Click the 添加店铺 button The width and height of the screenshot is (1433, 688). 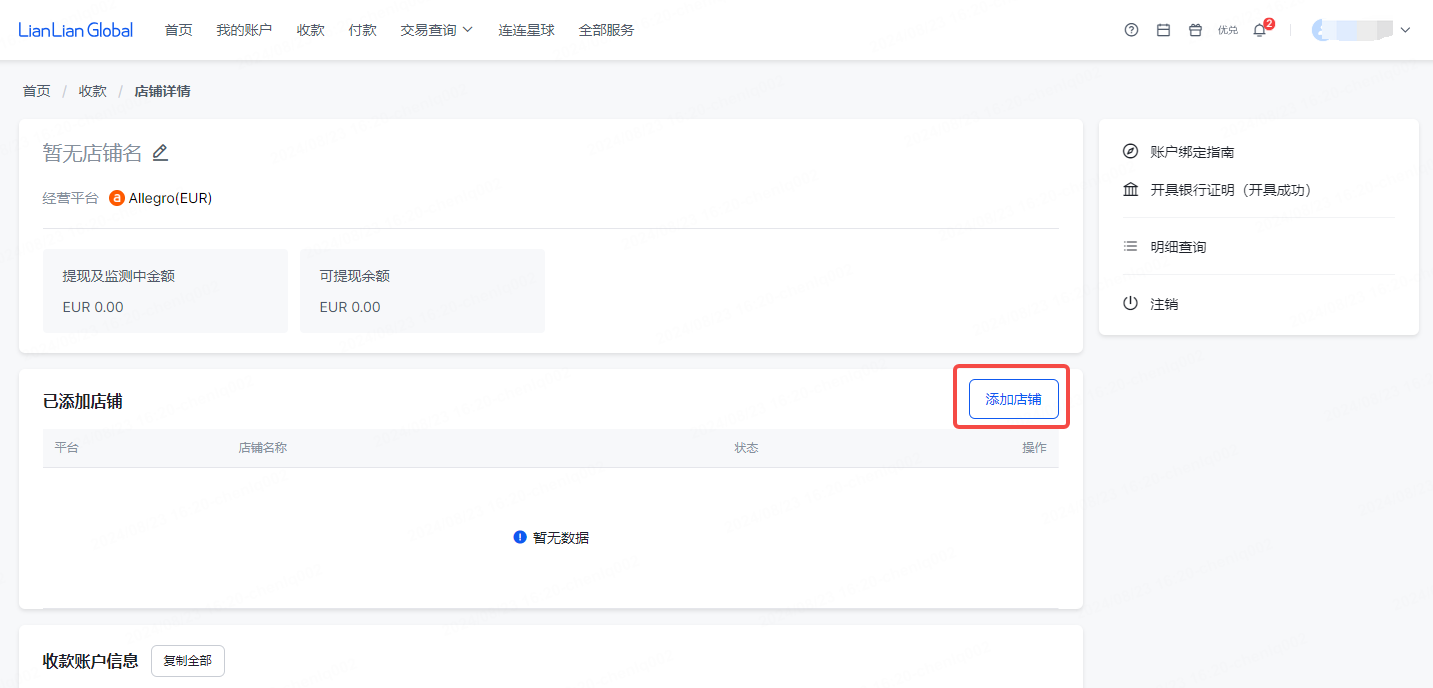(1013, 399)
